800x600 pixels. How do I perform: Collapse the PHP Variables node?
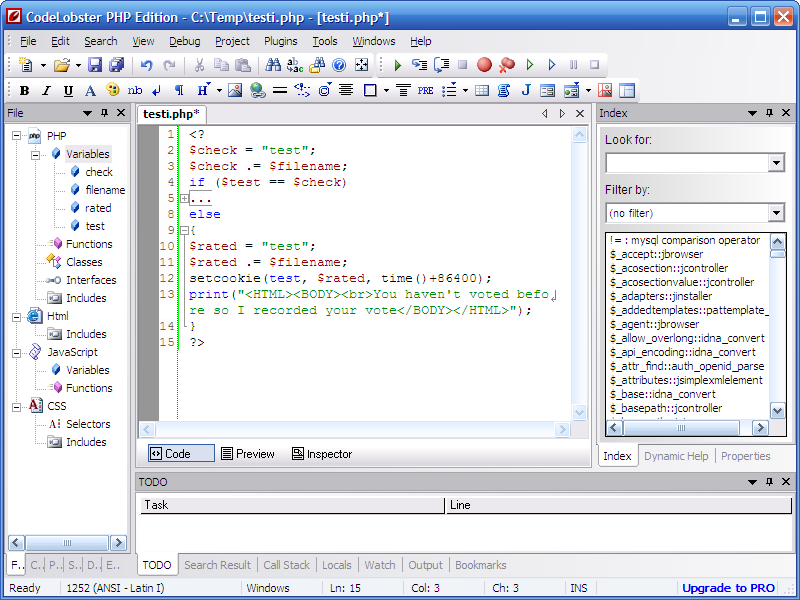point(35,154)
